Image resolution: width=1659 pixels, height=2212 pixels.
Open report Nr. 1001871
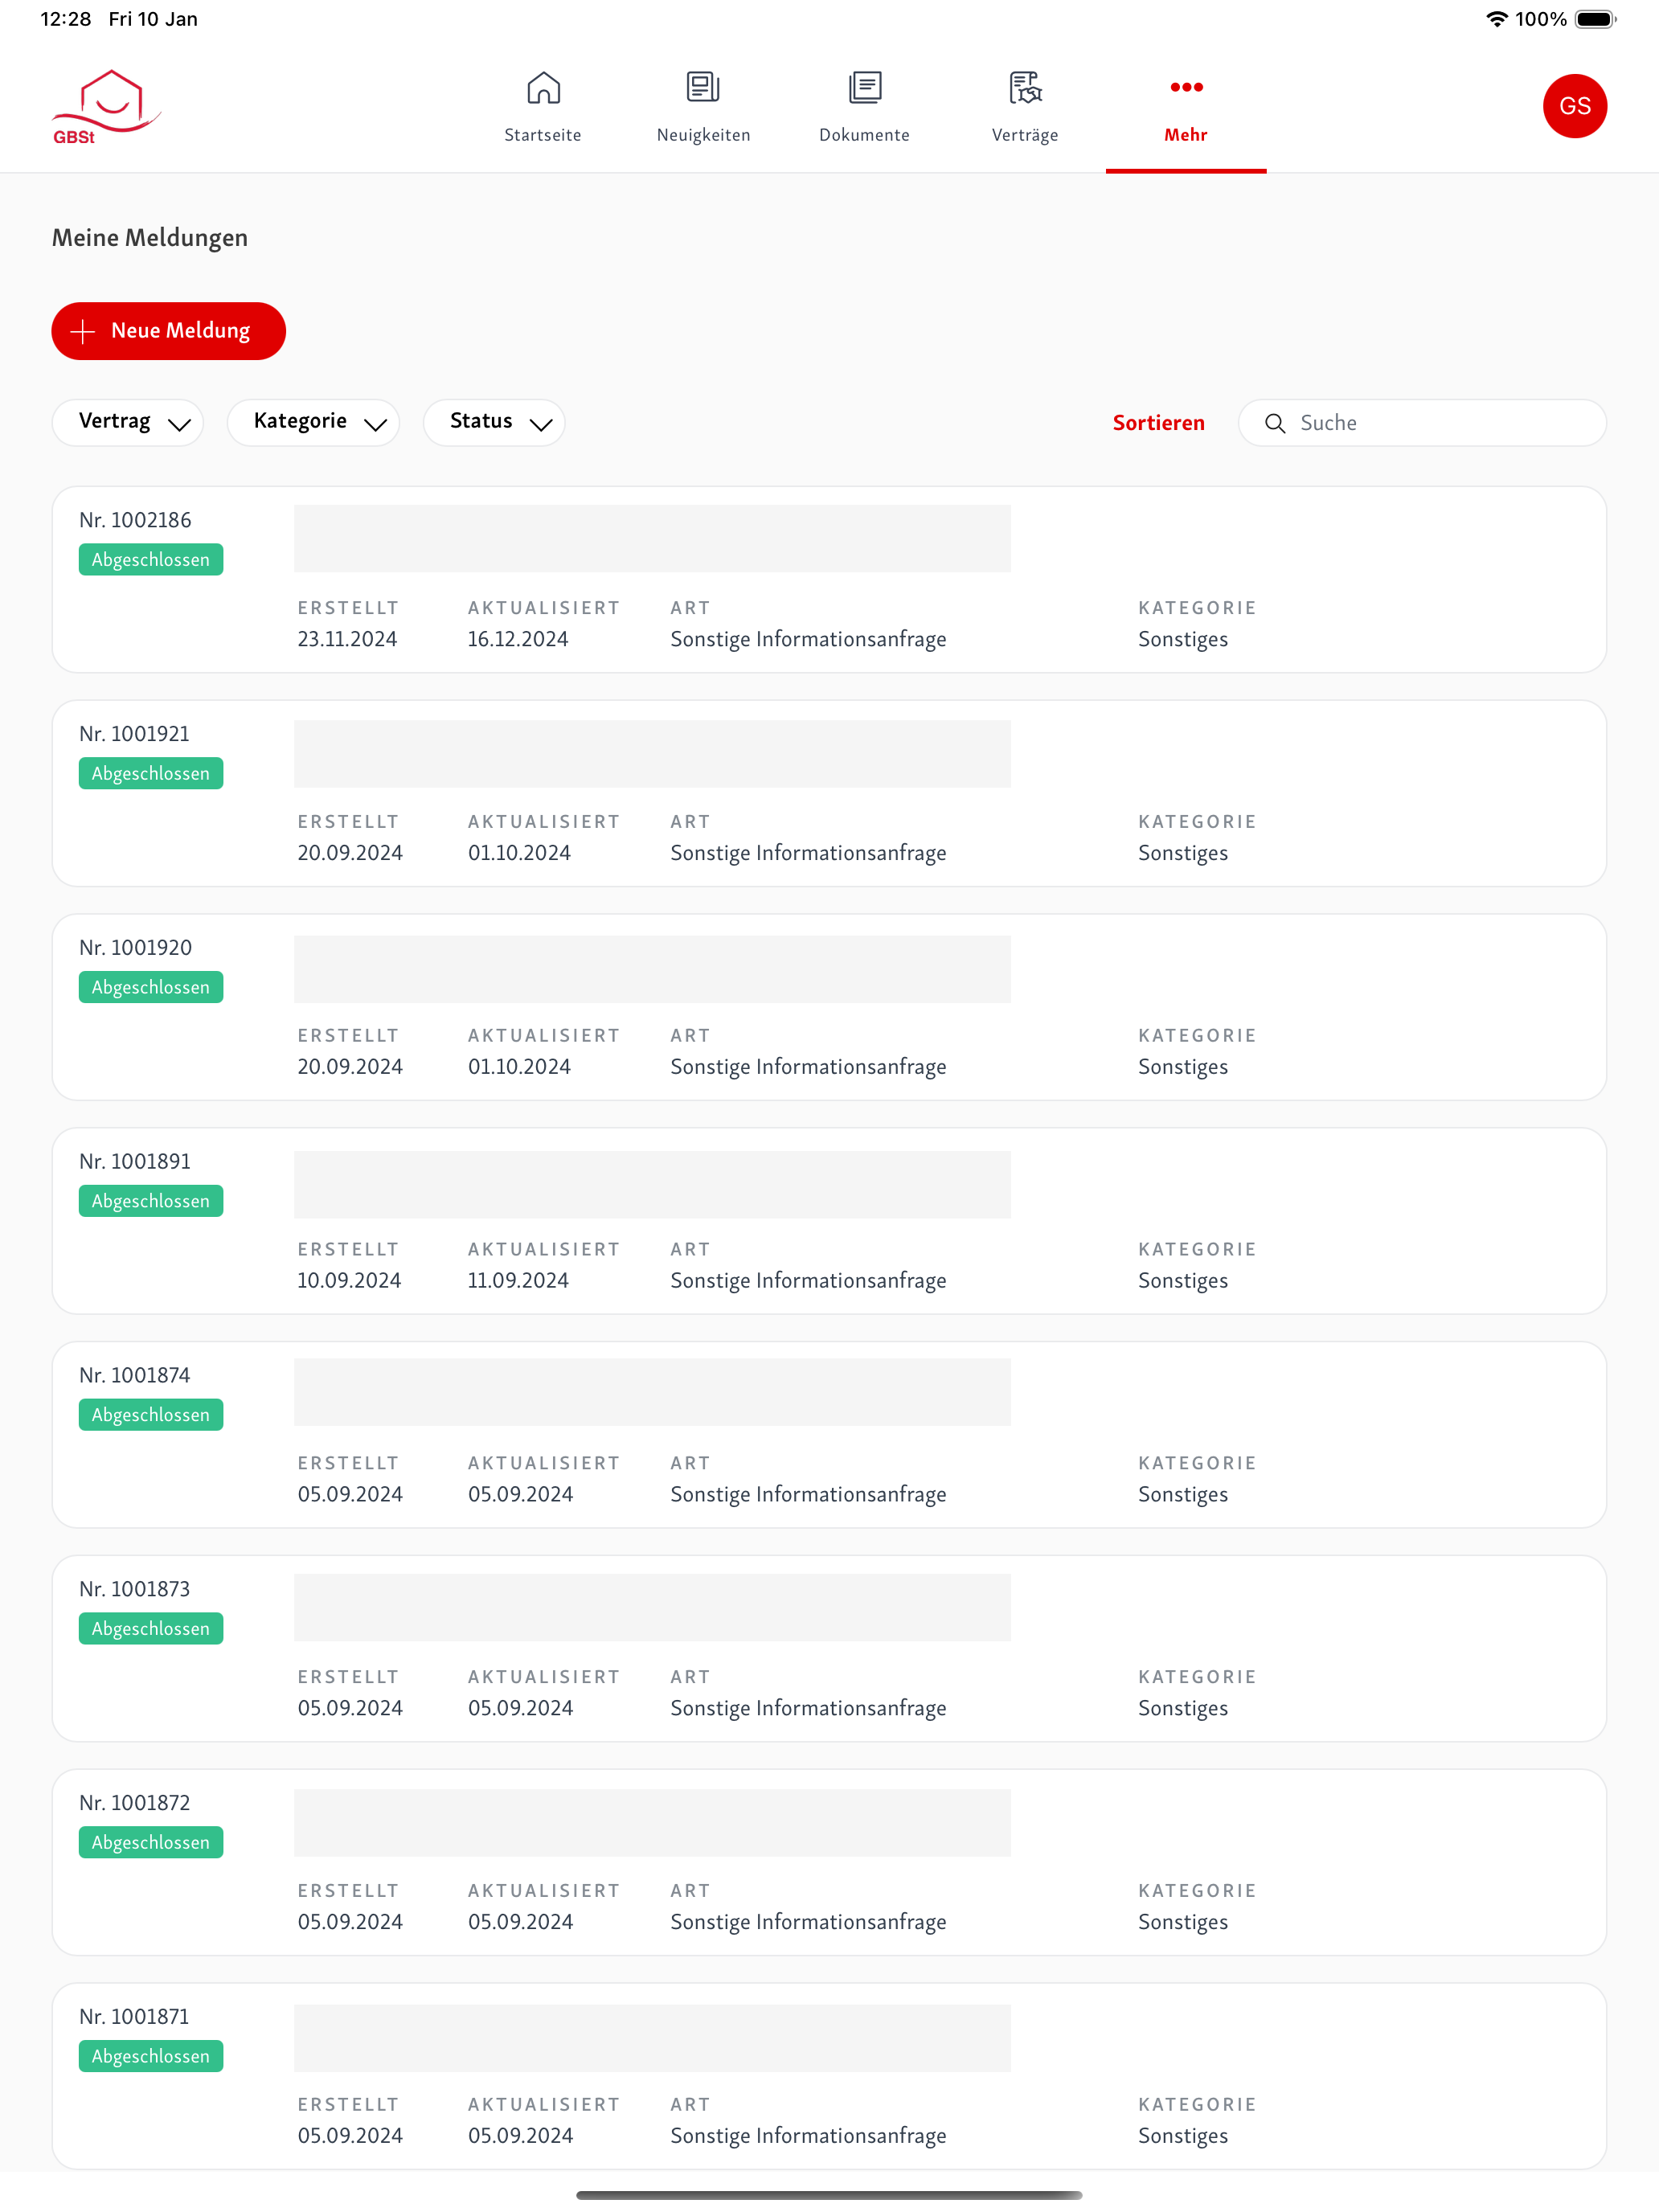click(829, 2076)
